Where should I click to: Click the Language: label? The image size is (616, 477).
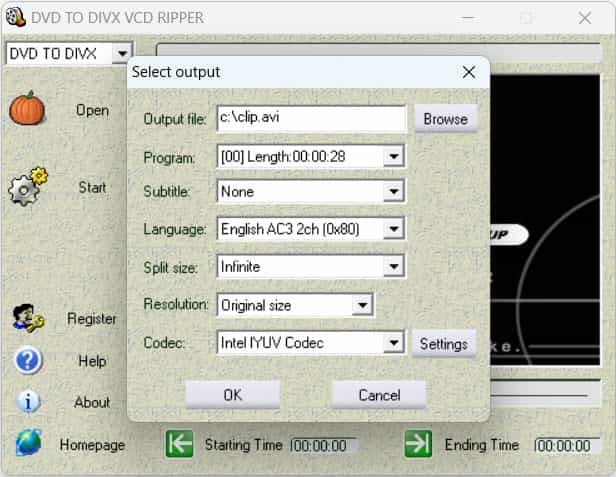tap(175, 229)
